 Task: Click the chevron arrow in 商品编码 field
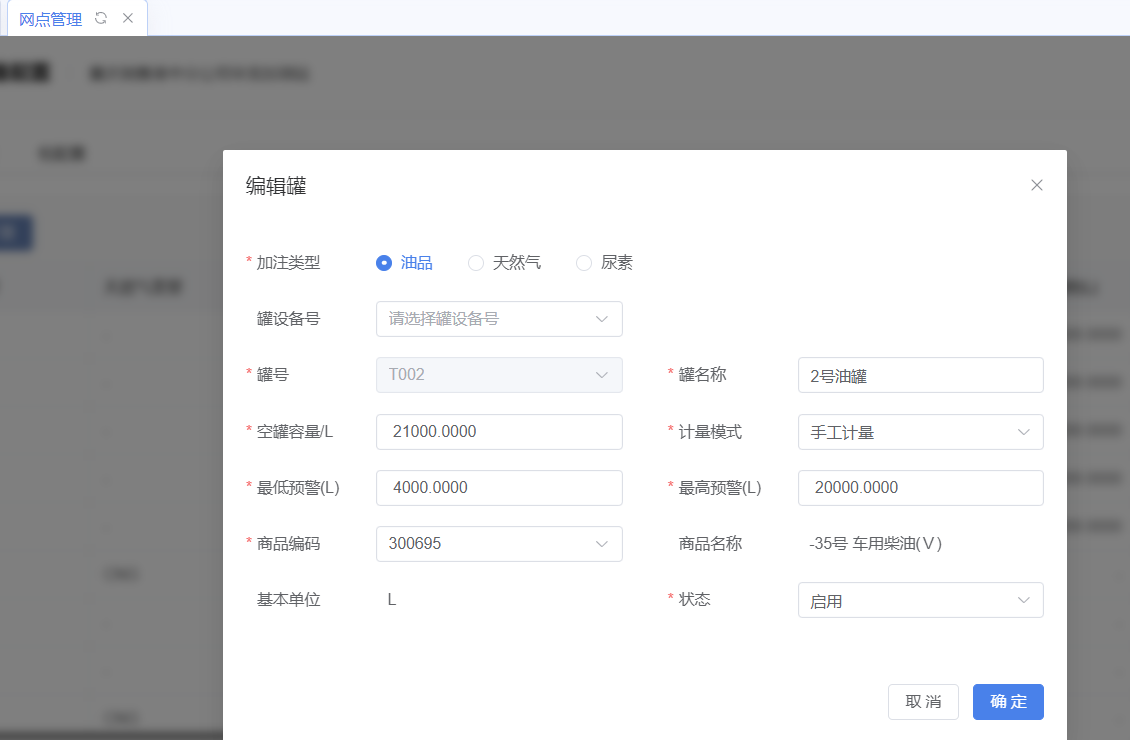point(602,544)
